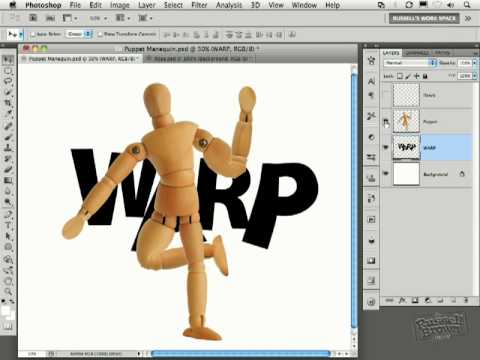The width and height of the screenshot is (480, 360).
Task: Click the Create new layer icon
Action: (x=453, y=300)
